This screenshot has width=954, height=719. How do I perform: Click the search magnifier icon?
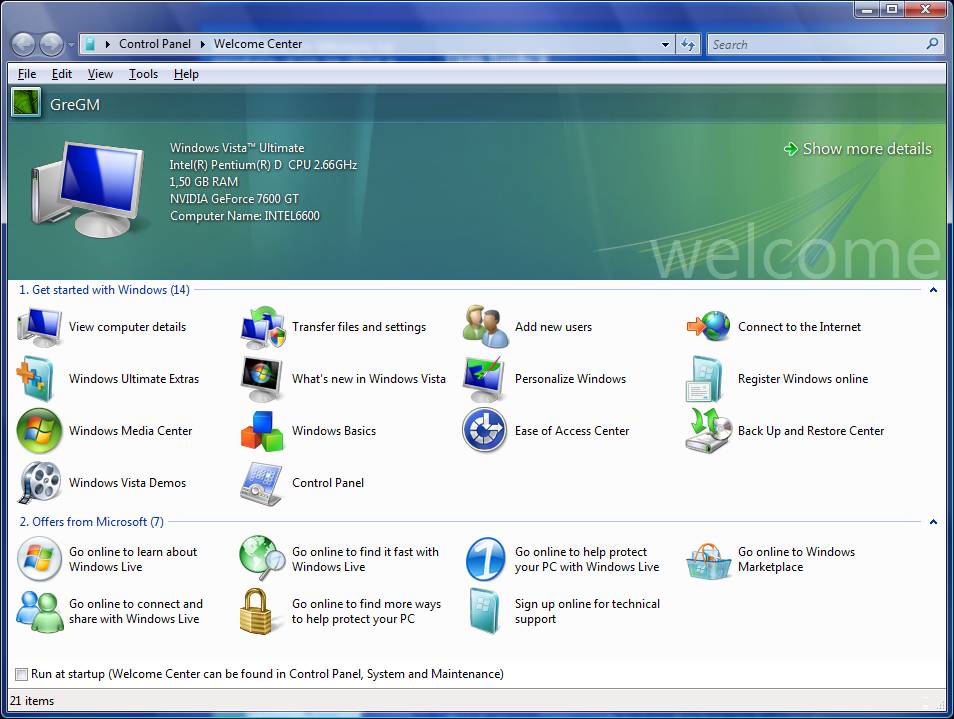[x=932, y=44]
